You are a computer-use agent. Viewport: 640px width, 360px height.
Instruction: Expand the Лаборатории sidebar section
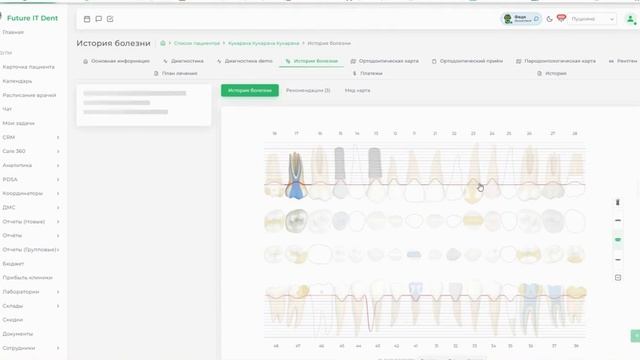[x=31, y=292]
